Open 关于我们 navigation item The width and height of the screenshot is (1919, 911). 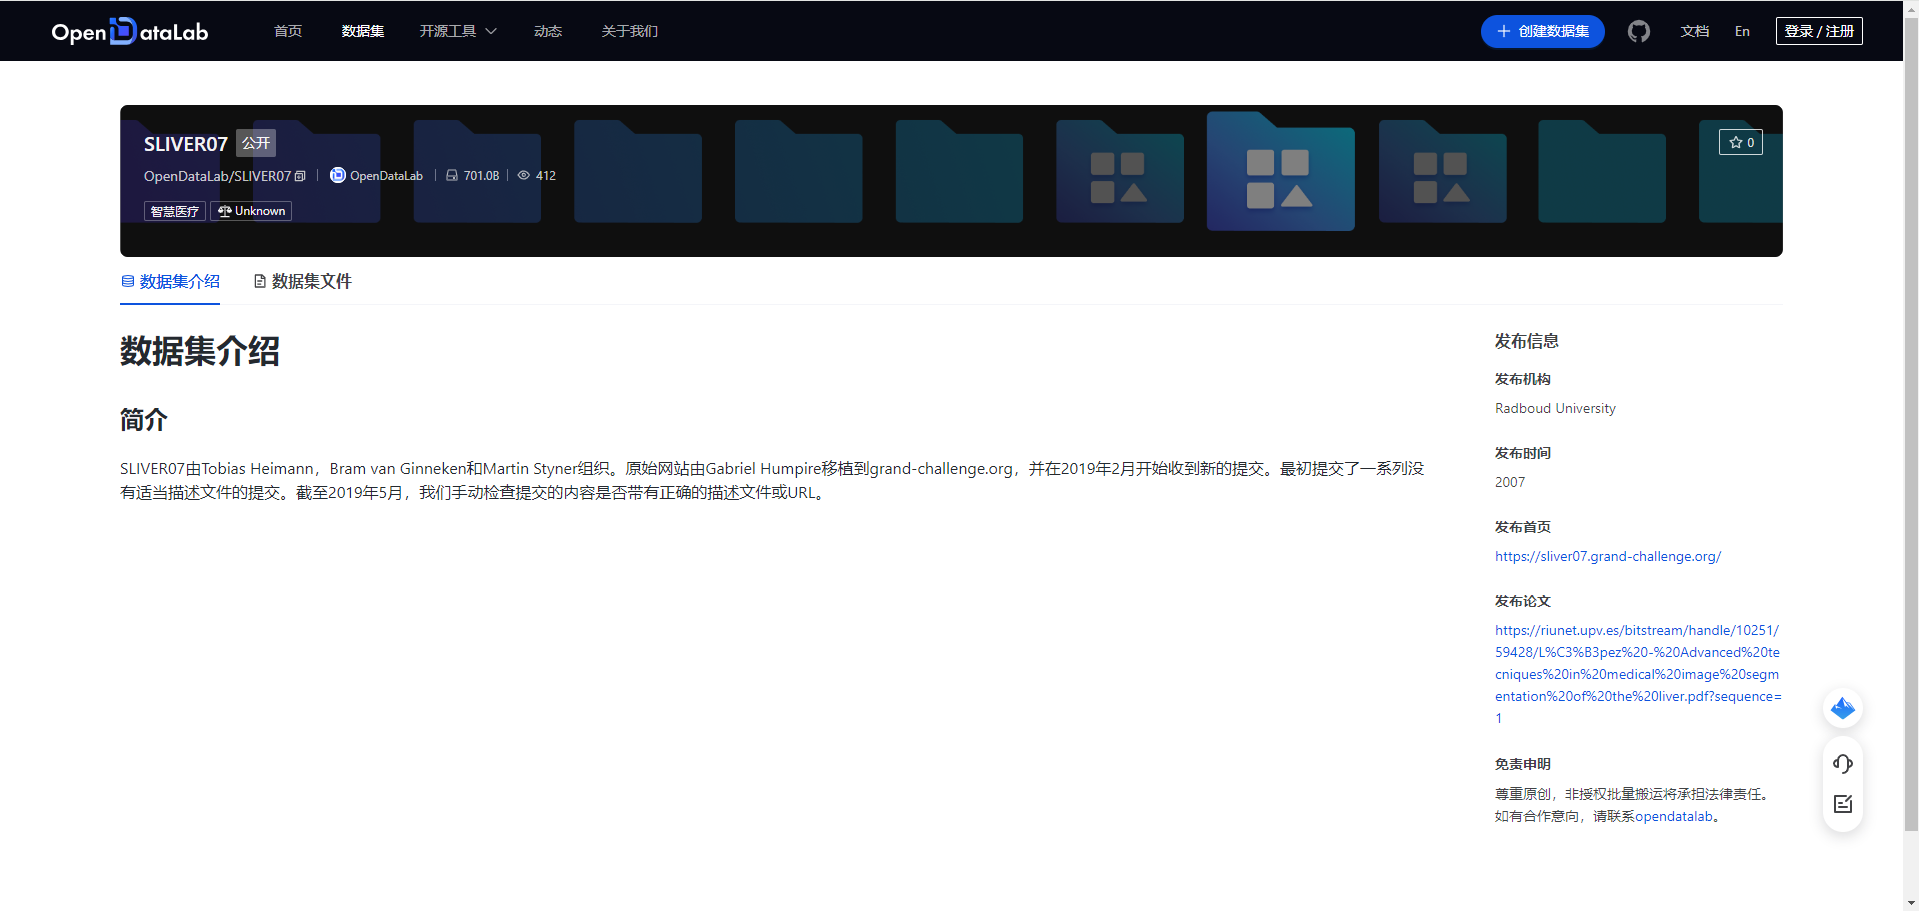[x=630, y=31]
